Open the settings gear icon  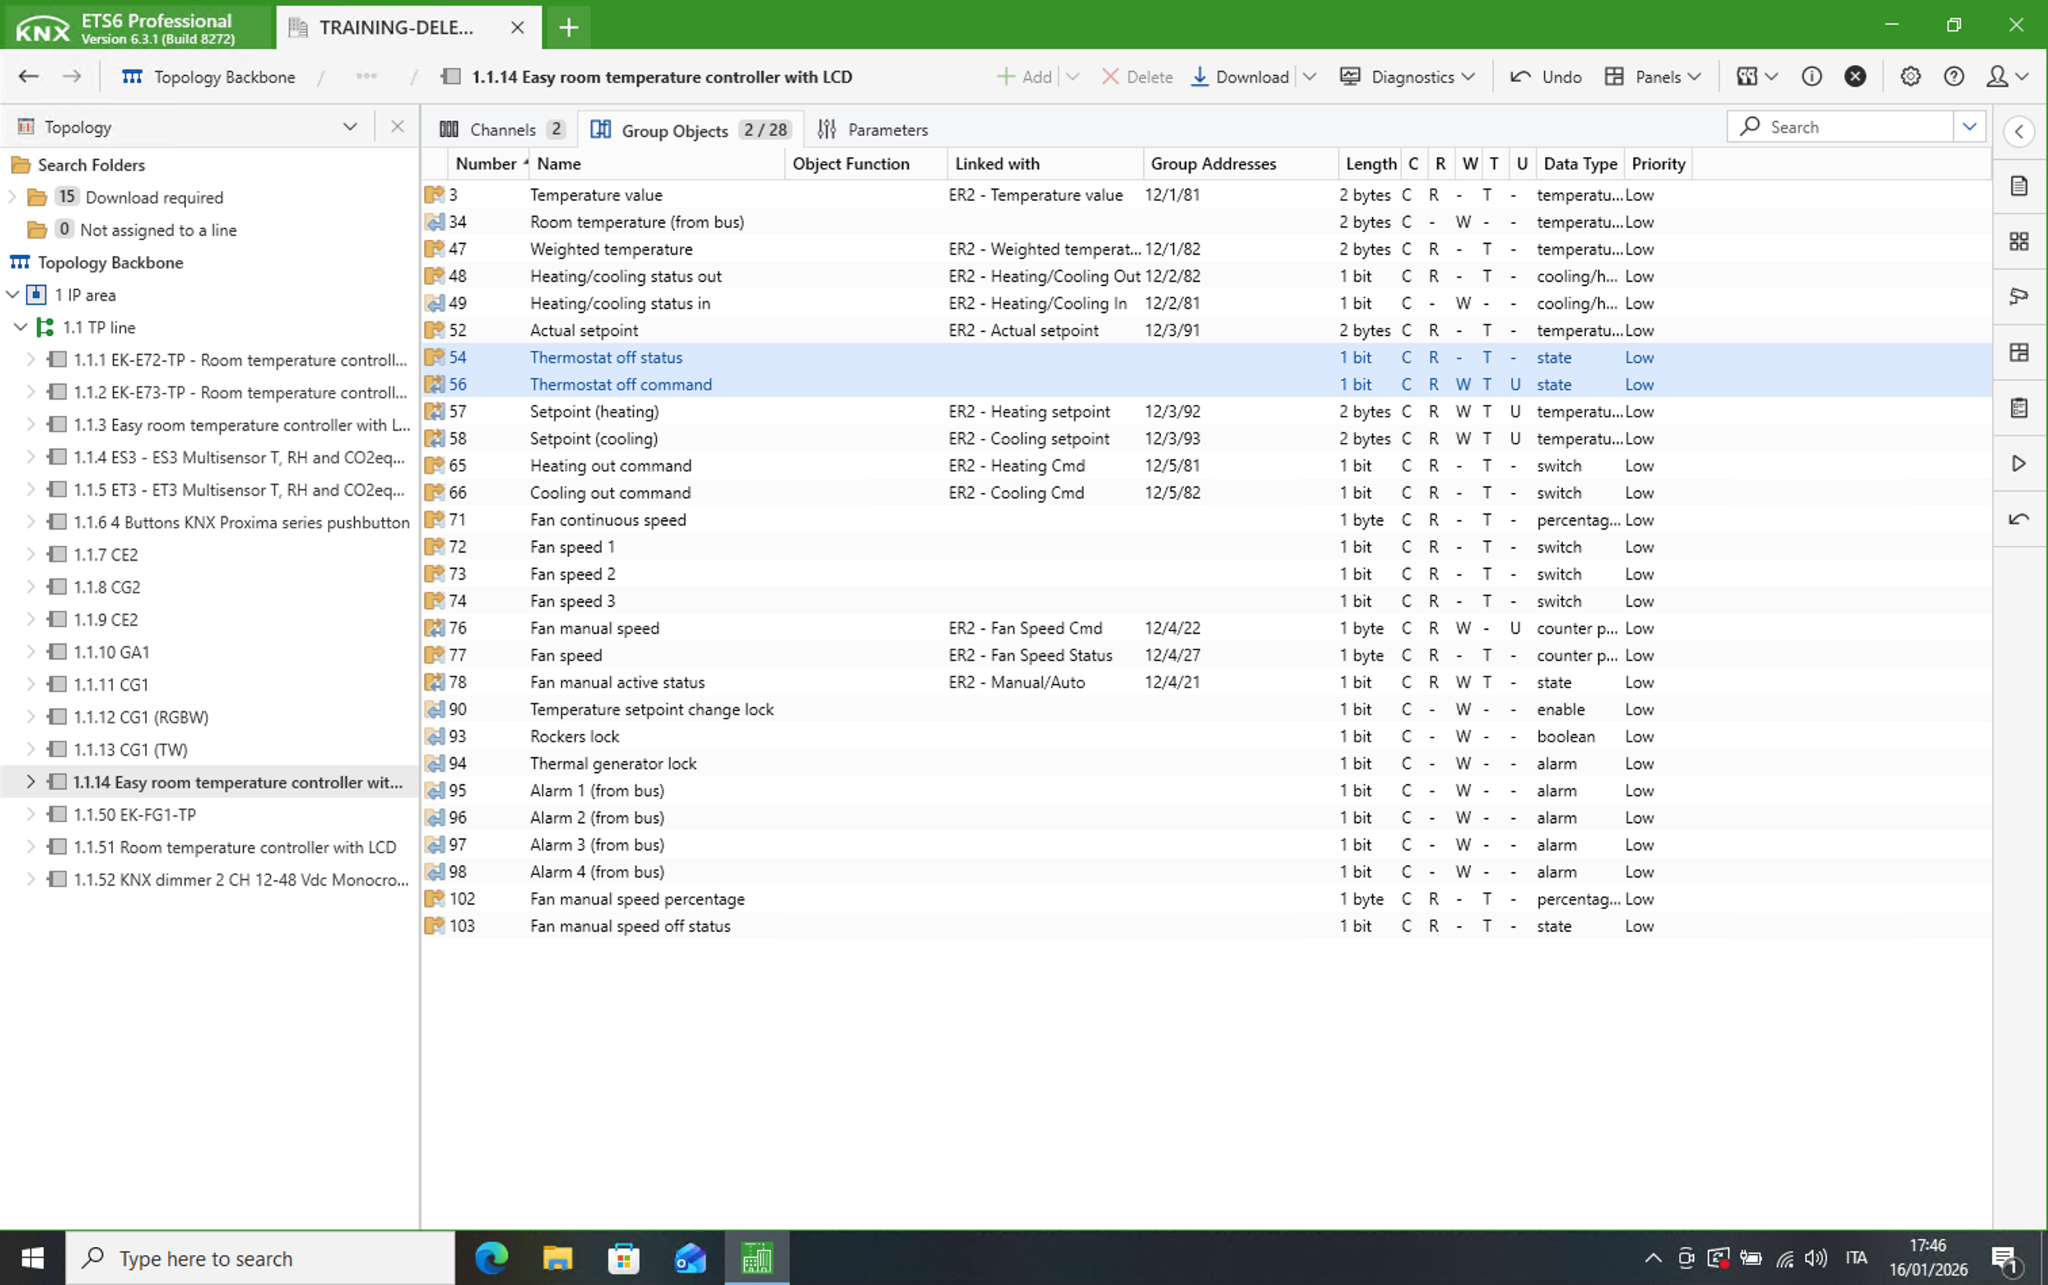[1910, 77]
